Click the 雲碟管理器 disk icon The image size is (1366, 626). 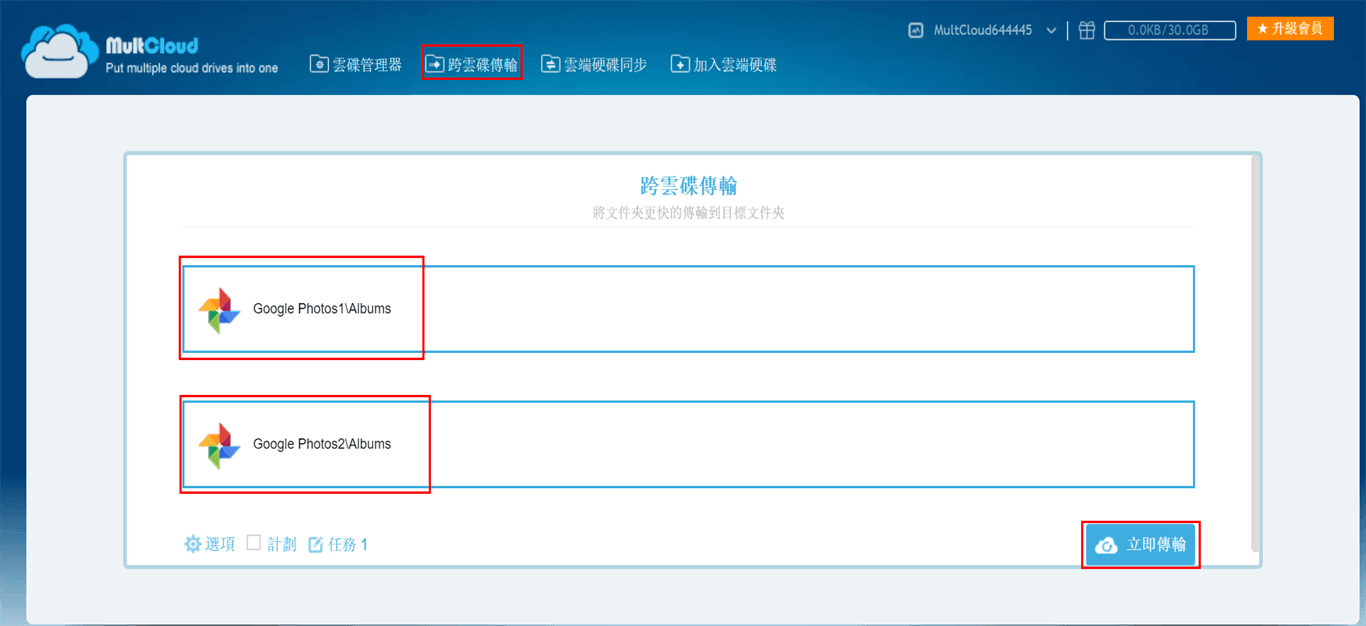(x=319, y=64)
